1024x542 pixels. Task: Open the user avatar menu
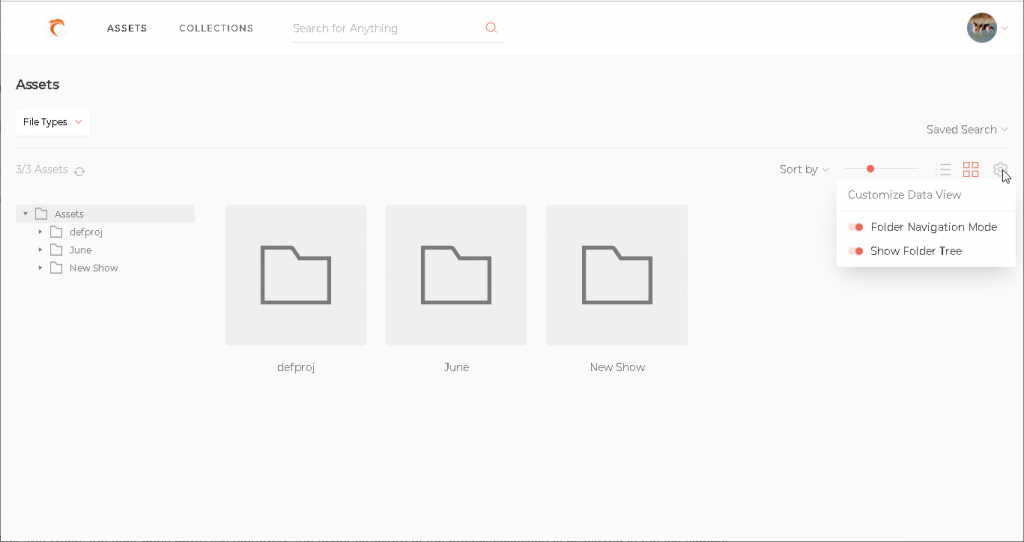point(982,28)
